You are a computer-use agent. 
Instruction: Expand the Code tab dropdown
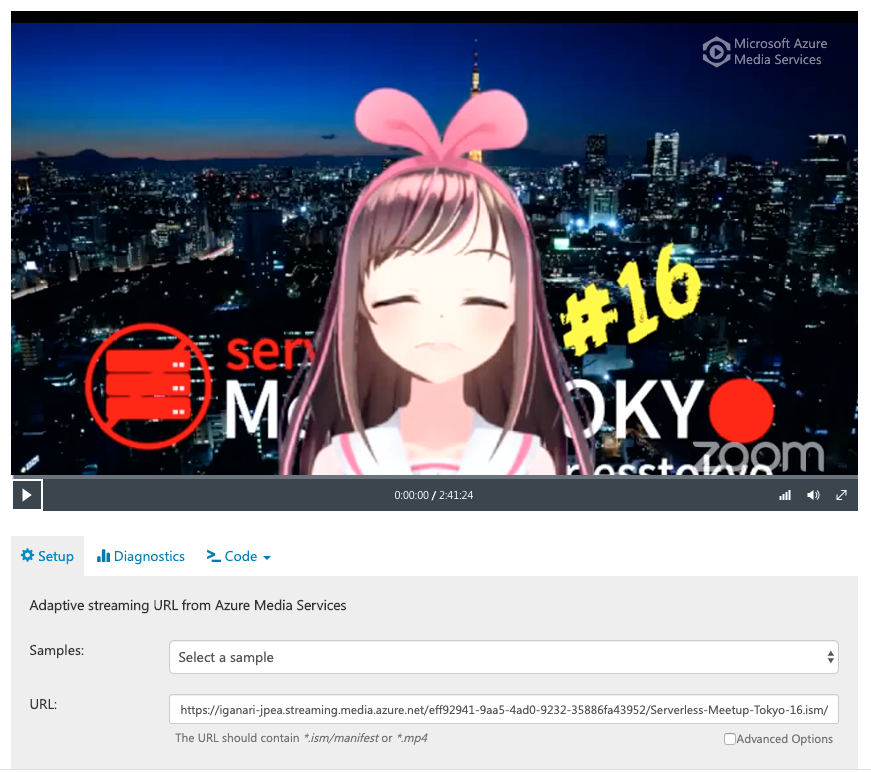239,556
